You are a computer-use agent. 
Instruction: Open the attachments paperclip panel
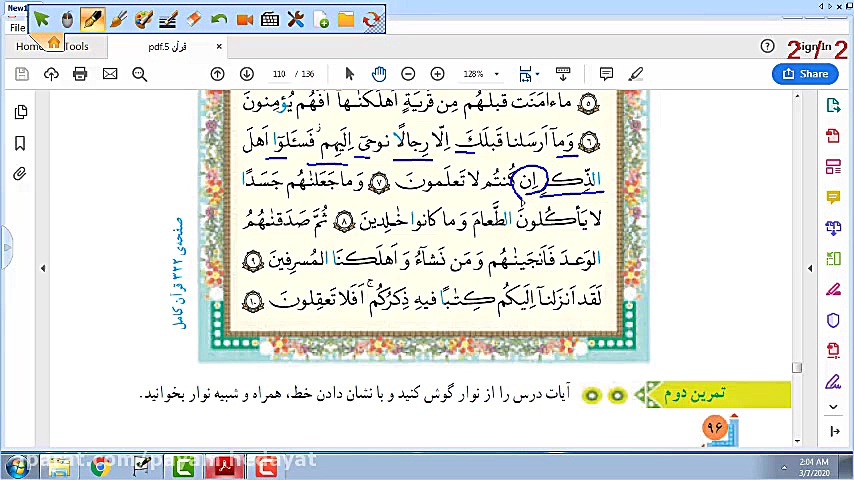pos(20,174)
